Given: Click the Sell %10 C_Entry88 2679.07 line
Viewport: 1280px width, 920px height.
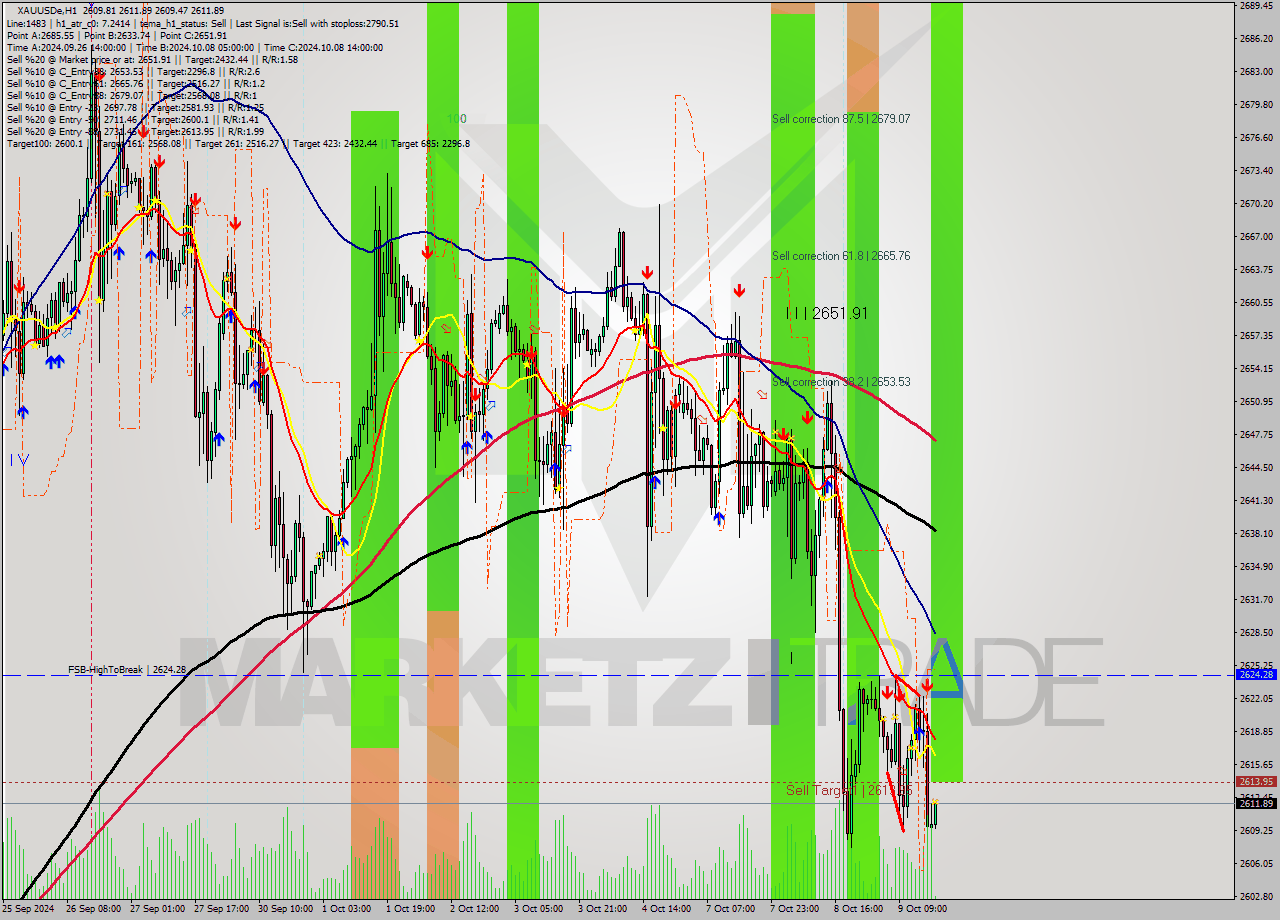Looking at the screenshot, I should click(x=131, y=95).
